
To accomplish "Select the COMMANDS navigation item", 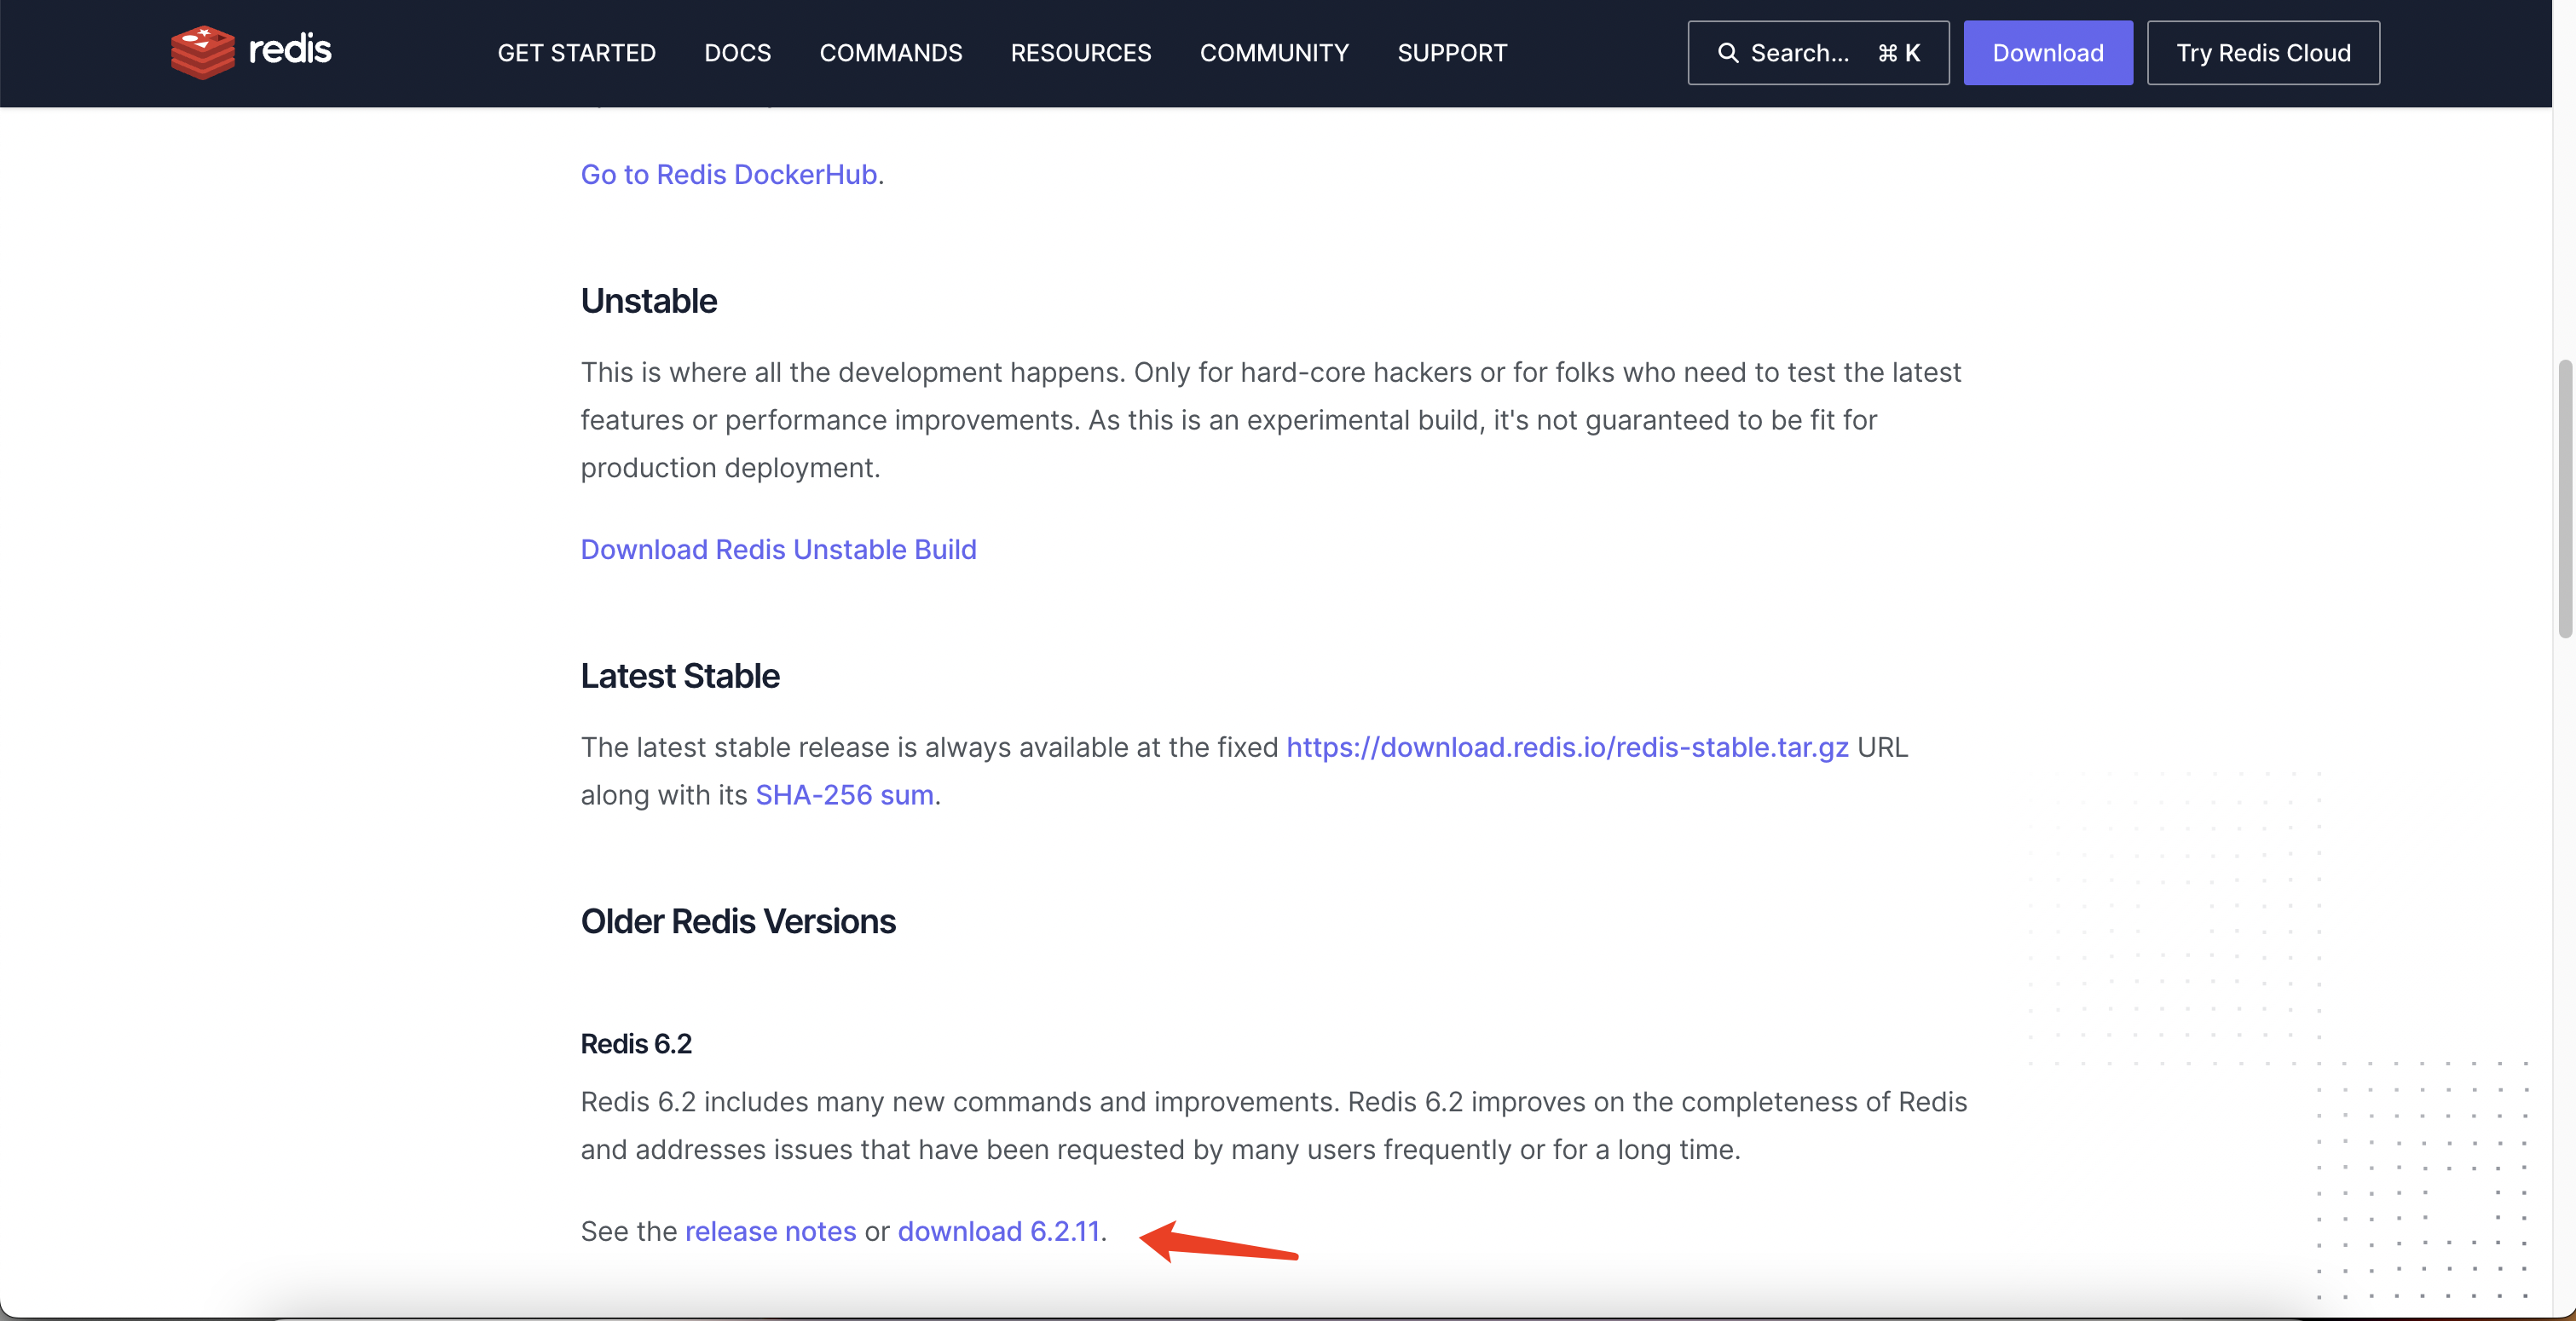I will click(x=890, y=53).
